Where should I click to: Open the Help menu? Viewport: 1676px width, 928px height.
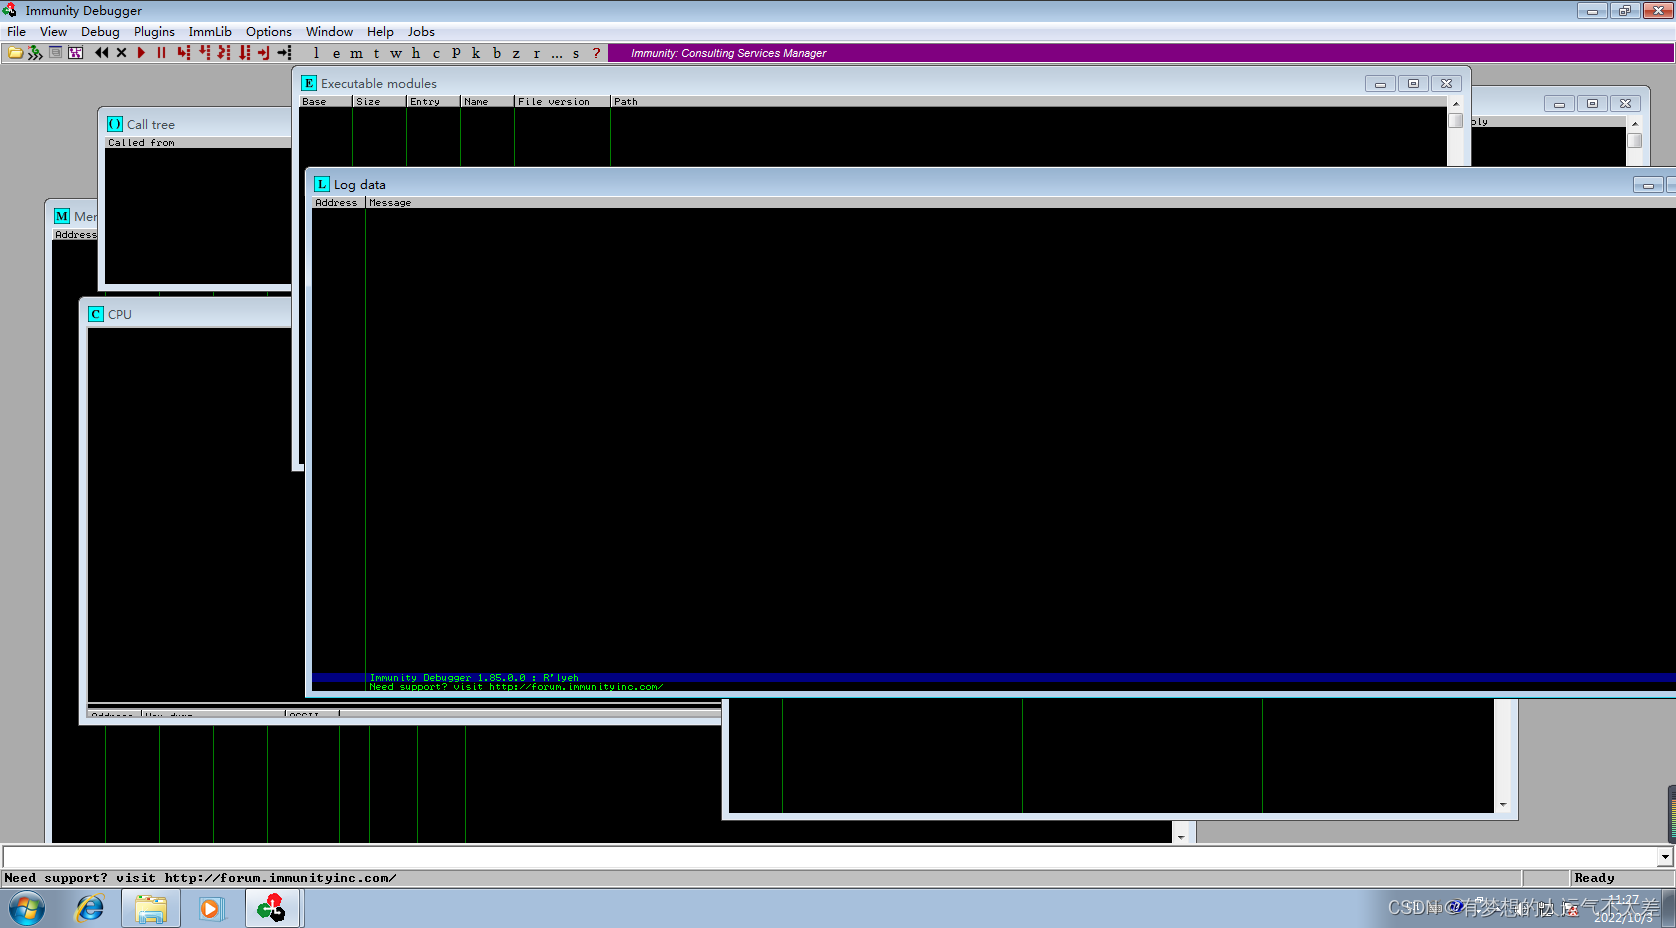pyautogui.click(x=380, y=32)
